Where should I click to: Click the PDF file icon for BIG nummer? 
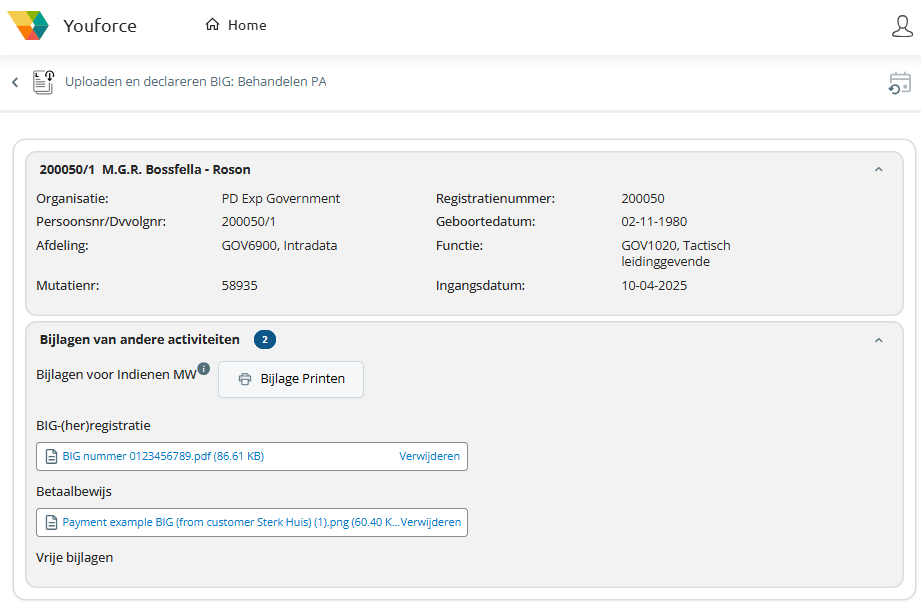(x=51, y=456)
